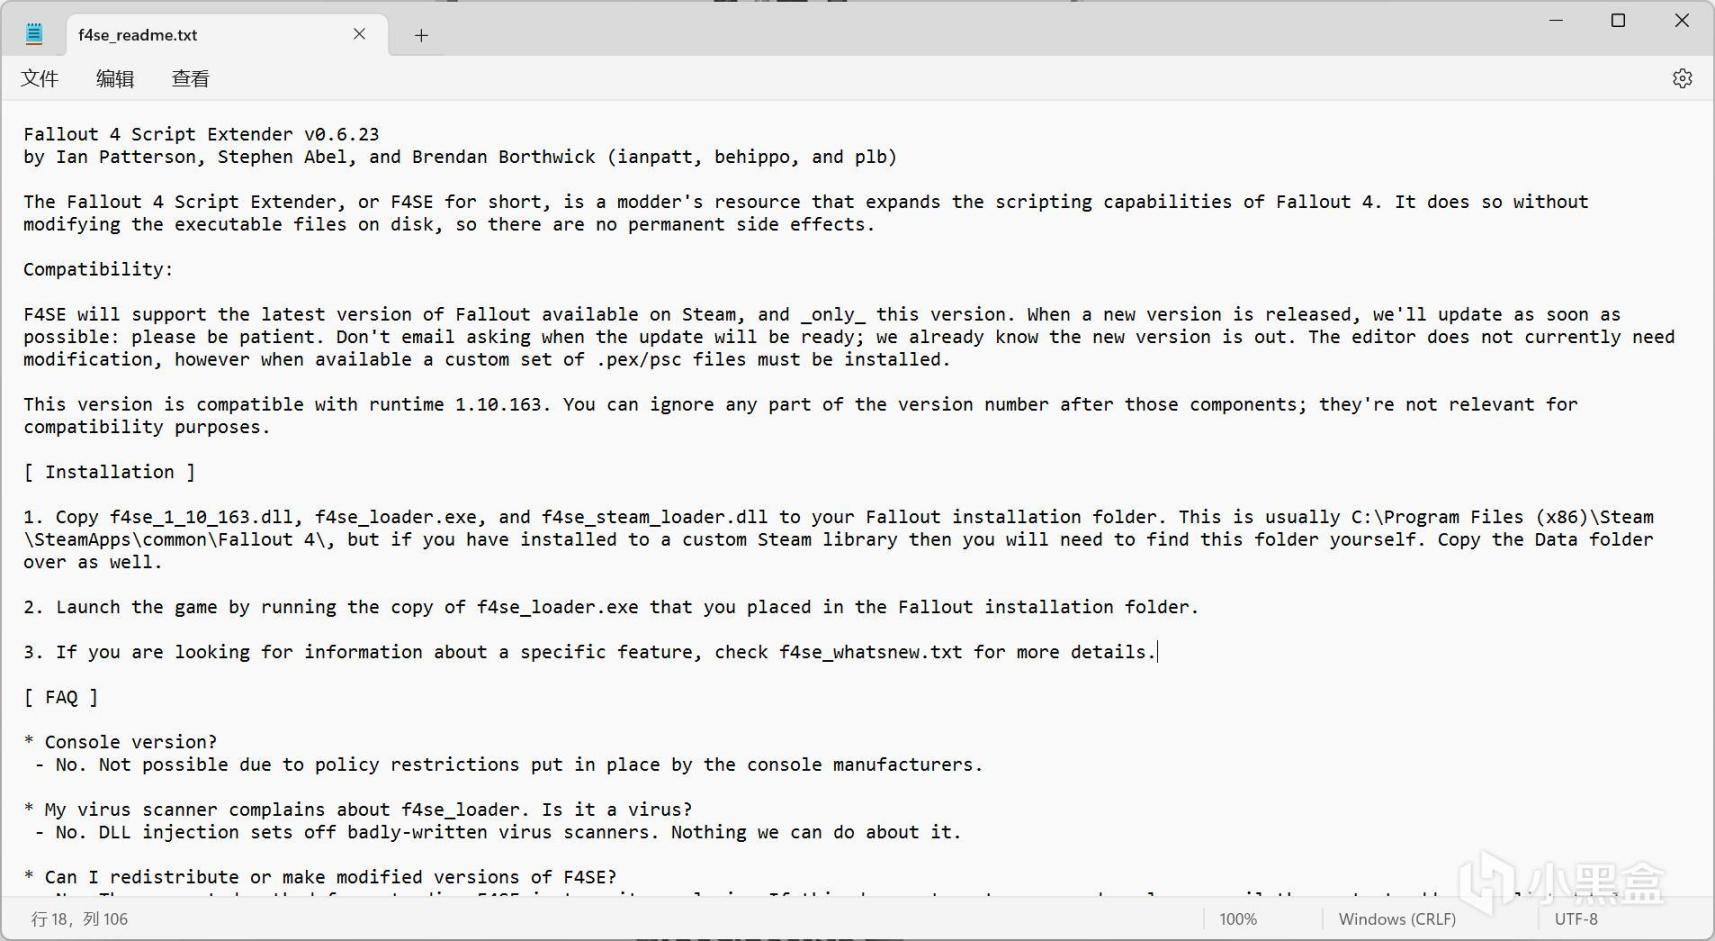Open Notepad settings with the gear icon
The image size is (1715, 941).
(1682, 78)
